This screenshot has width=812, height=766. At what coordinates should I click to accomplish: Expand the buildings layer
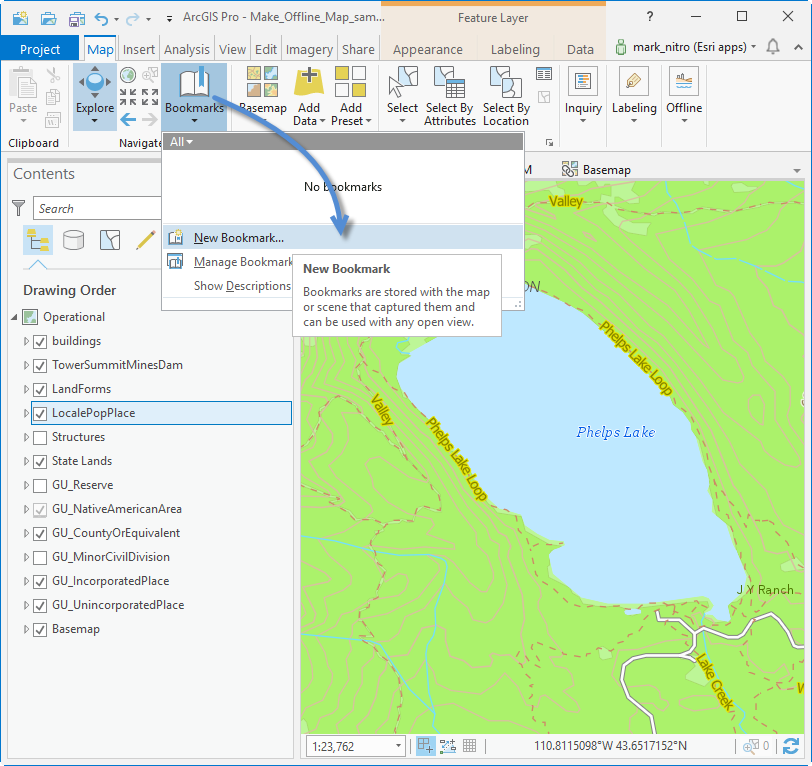click(x=26, y=341)
